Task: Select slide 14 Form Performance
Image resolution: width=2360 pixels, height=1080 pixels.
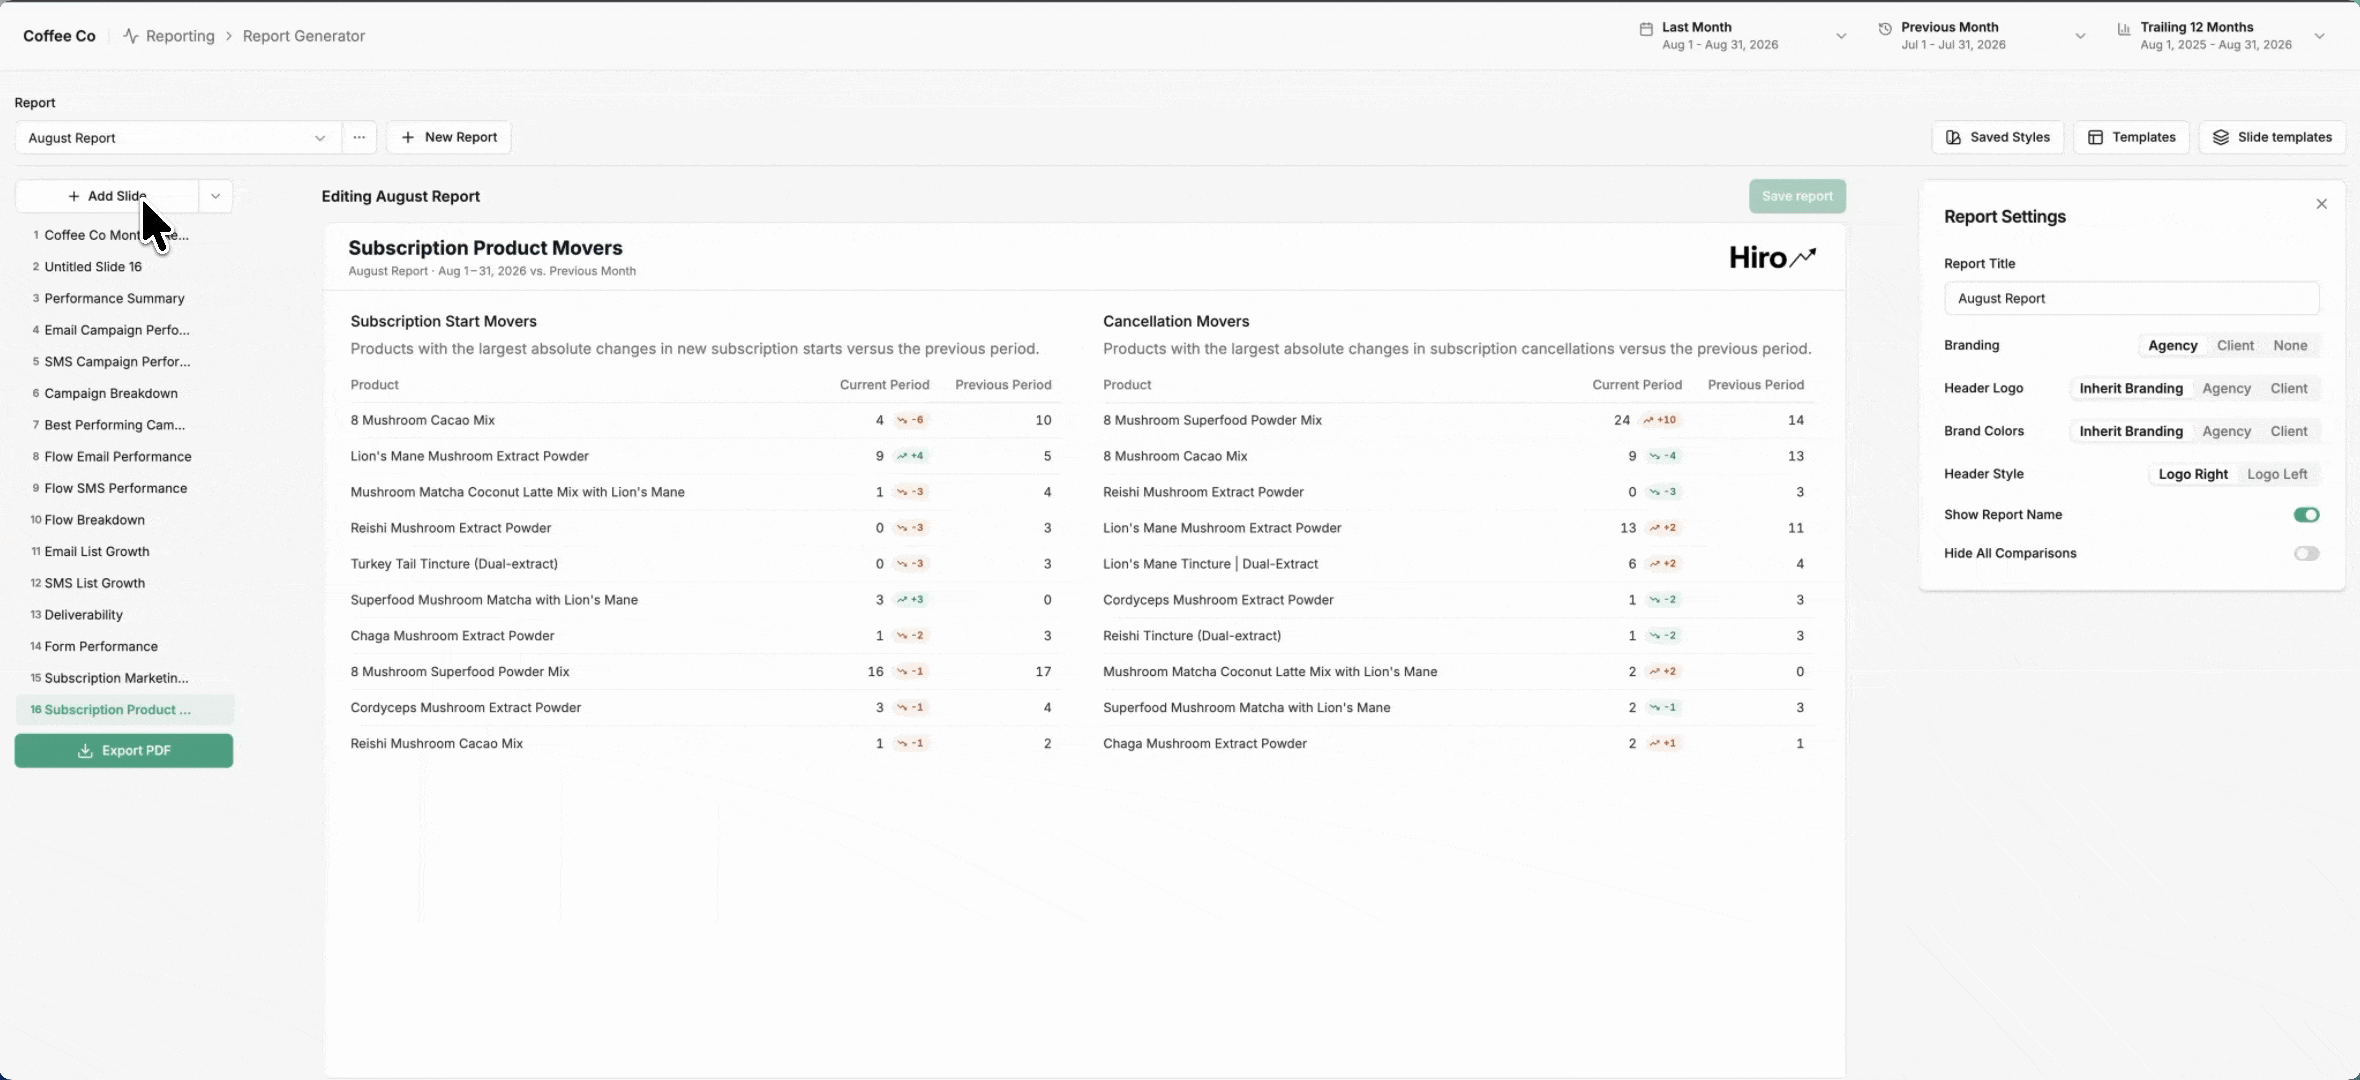Action: click(124, 647)
